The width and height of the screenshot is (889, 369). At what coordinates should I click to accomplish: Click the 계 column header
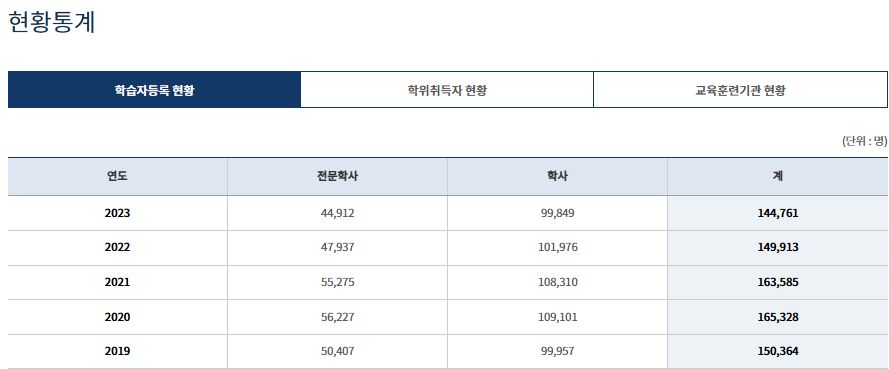click(777, 176)
